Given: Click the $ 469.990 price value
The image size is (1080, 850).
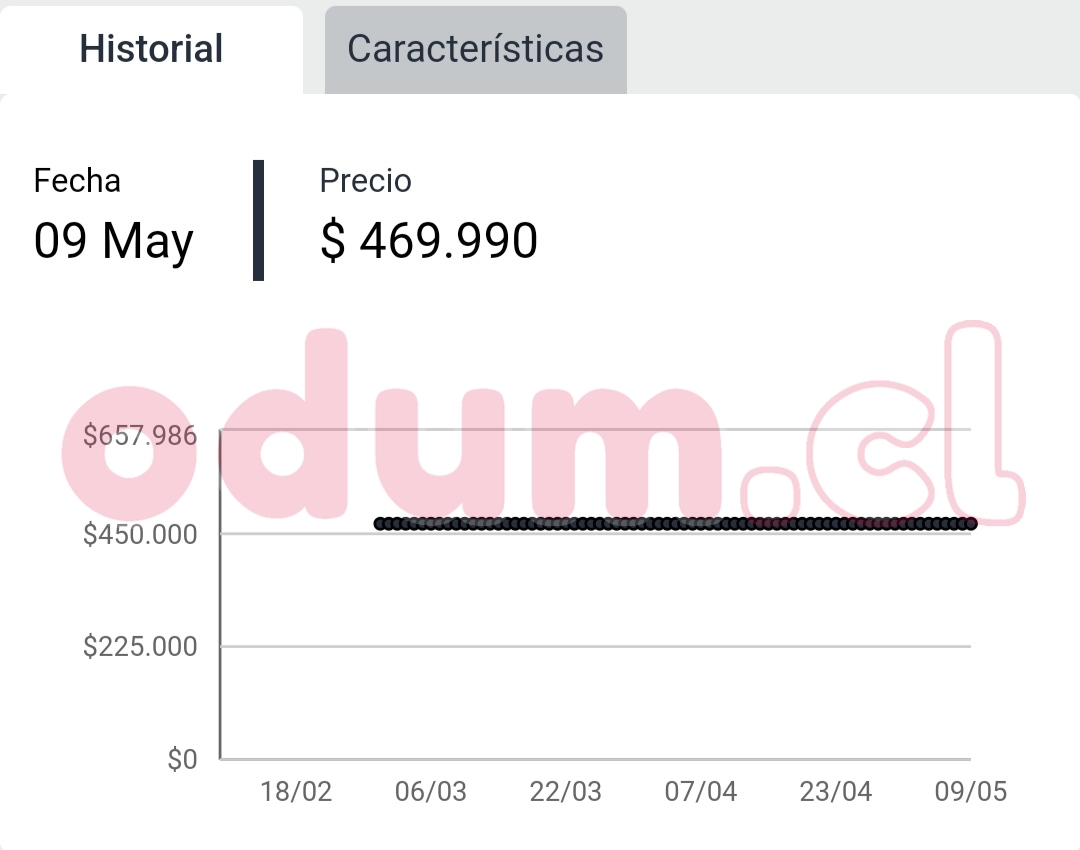Looking at the screenshot, I should click(x=429, y=241).
